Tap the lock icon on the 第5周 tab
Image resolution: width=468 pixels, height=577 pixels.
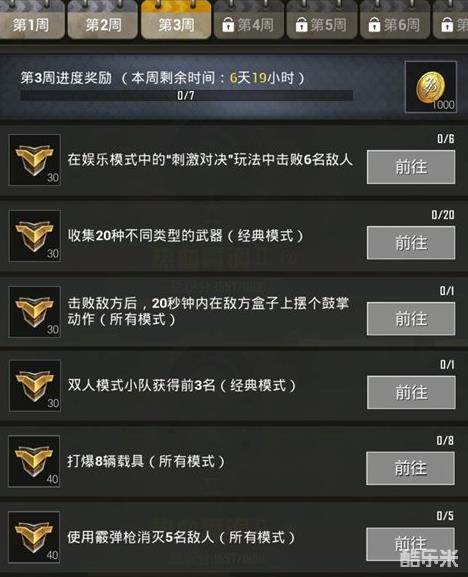pyautogui.click(x=301, y=25)
